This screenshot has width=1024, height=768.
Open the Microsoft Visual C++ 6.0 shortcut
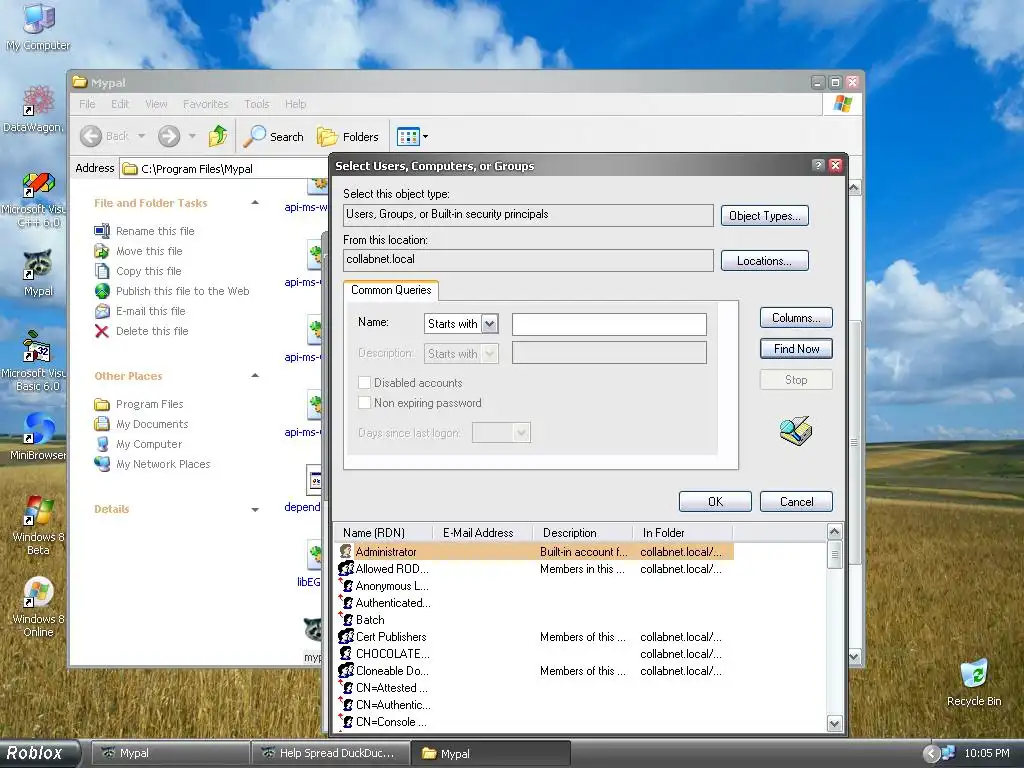tap(38, 199)
